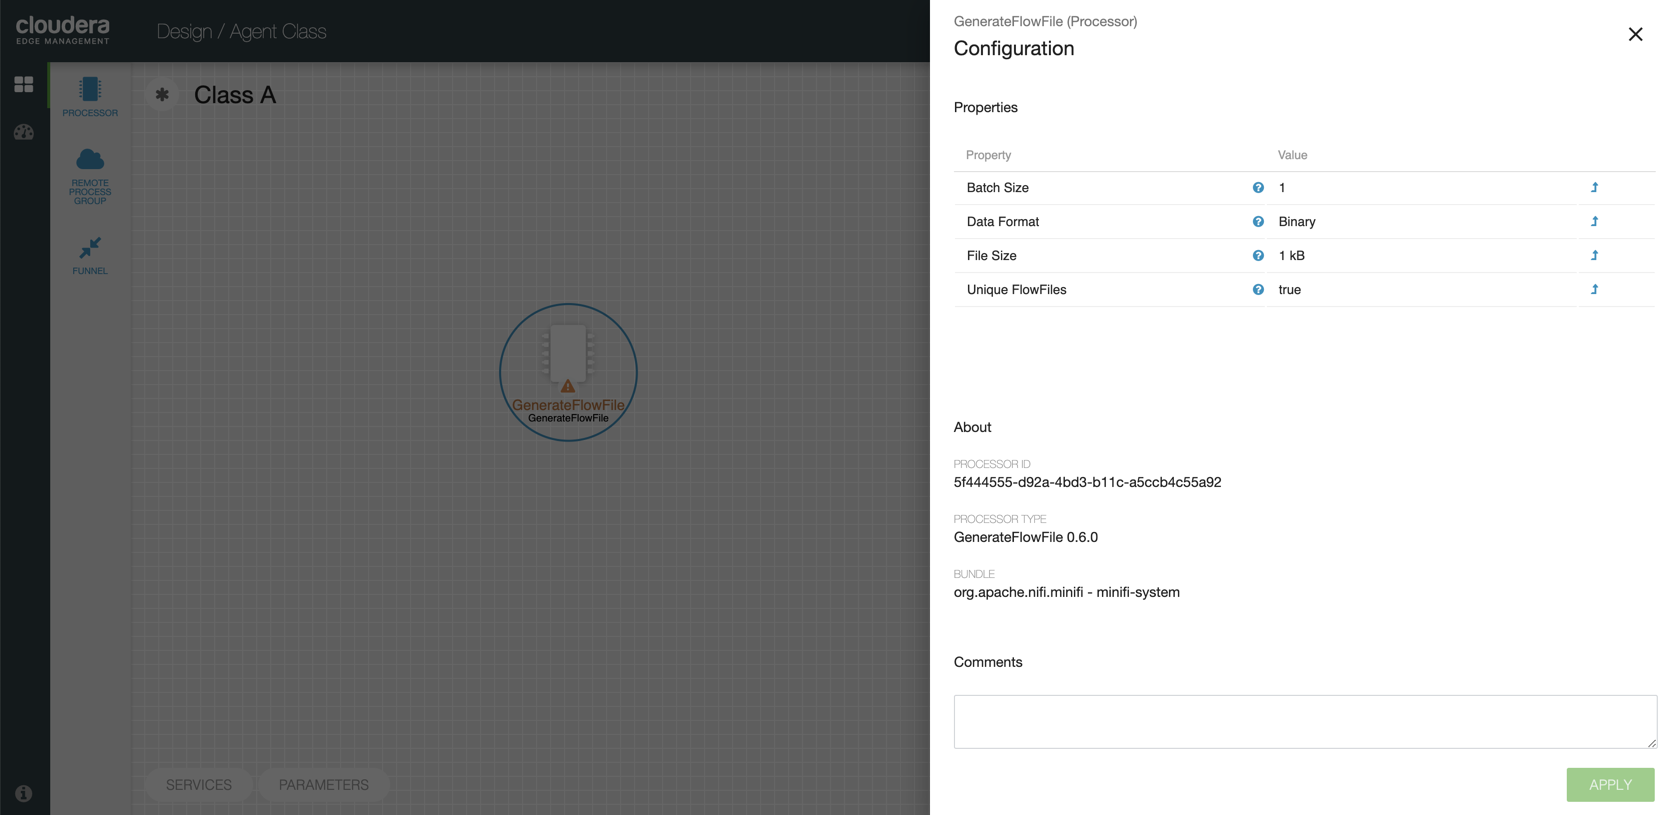Open the dashboard monitor icon
The height and width of the screenshot is (815, 1670).
pyautogui.click(x=24, y=132)
